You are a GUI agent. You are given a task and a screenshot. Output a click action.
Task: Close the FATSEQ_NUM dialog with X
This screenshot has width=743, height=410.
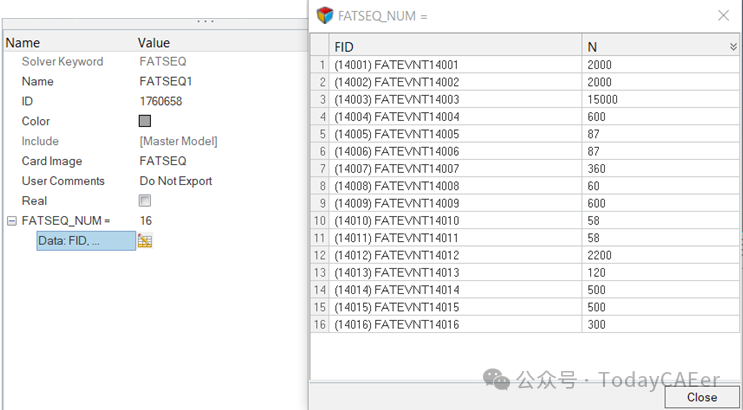[723, 16]
